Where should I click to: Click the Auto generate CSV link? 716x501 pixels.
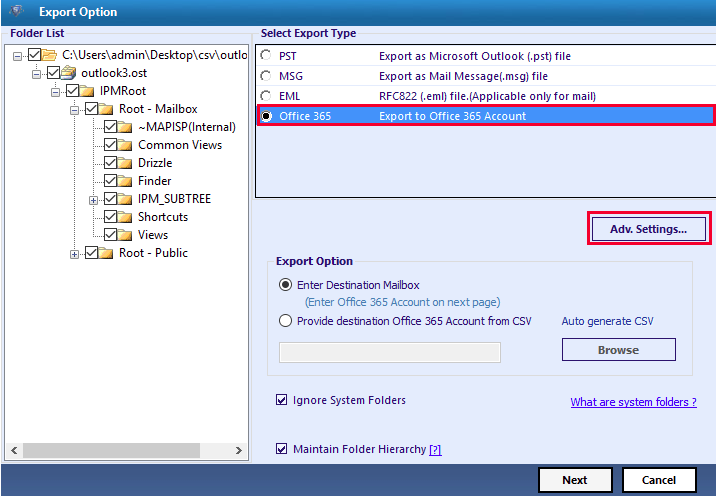607,321
